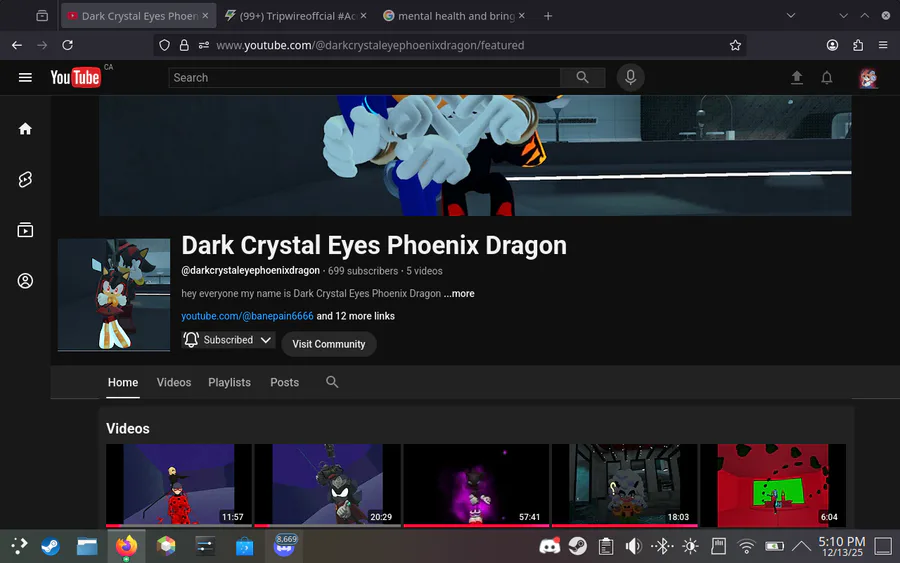Open the youtube.com/@banepain6666 link
900x563 pixels.
tap(247, 316)
